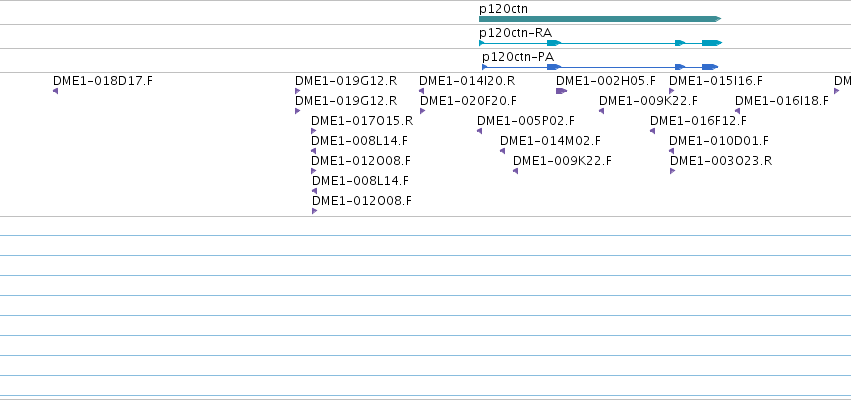Select the arrow glyph under DME1-005P02.F
The width and height of the screenshot is (851, 400).
tap(479, 131)
